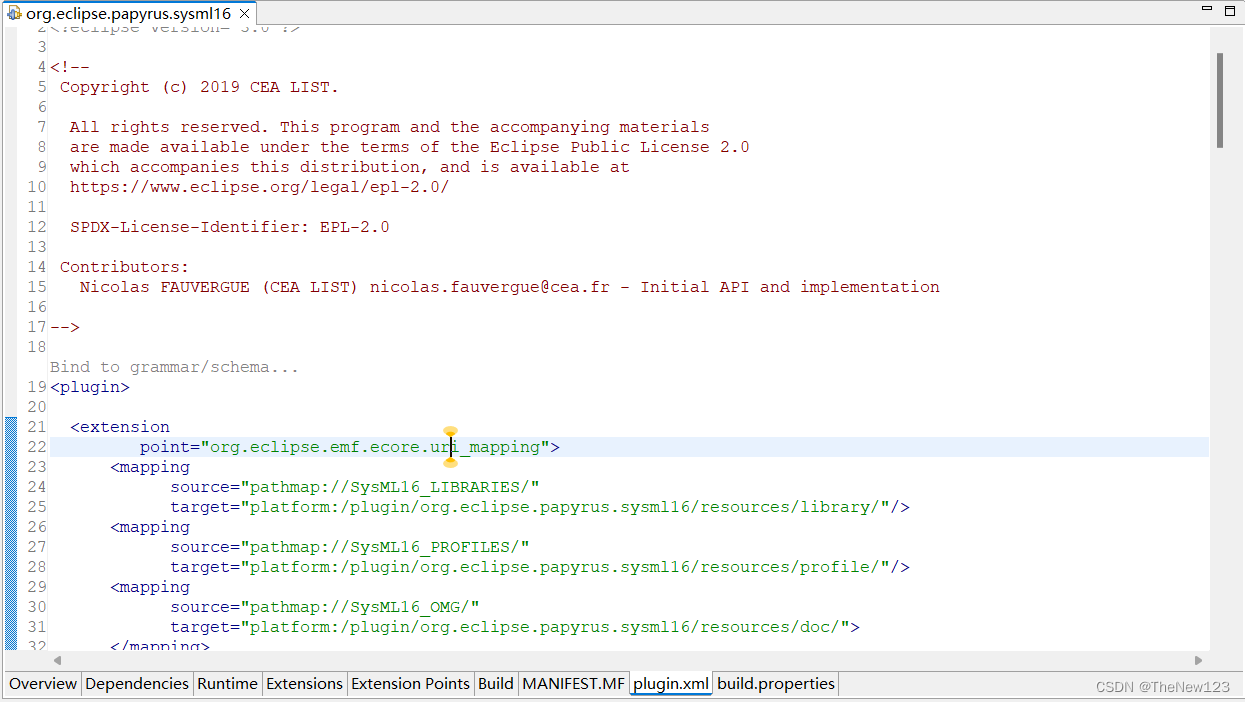Screen dimensions: 1245x702
Task: View the Extension Points tab
Action: (410, 684)
